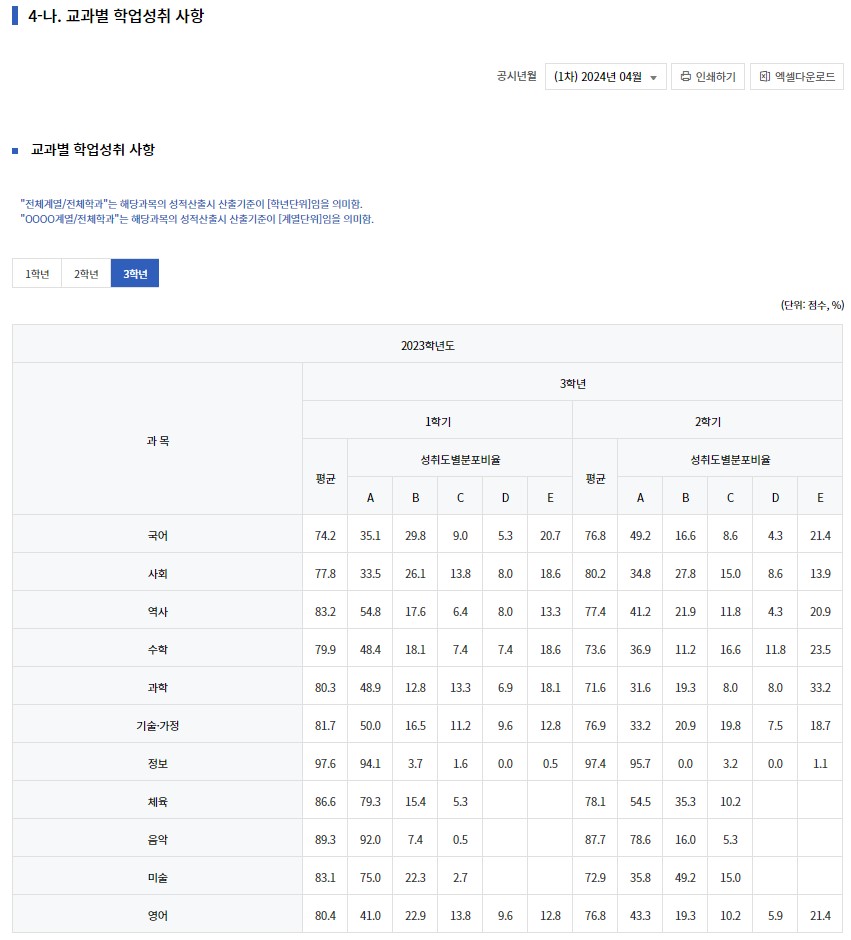Image resolution: width=851 pixels, height=940 pixels.
Task: Select the 영어 subject row
Action: [157, 914]
